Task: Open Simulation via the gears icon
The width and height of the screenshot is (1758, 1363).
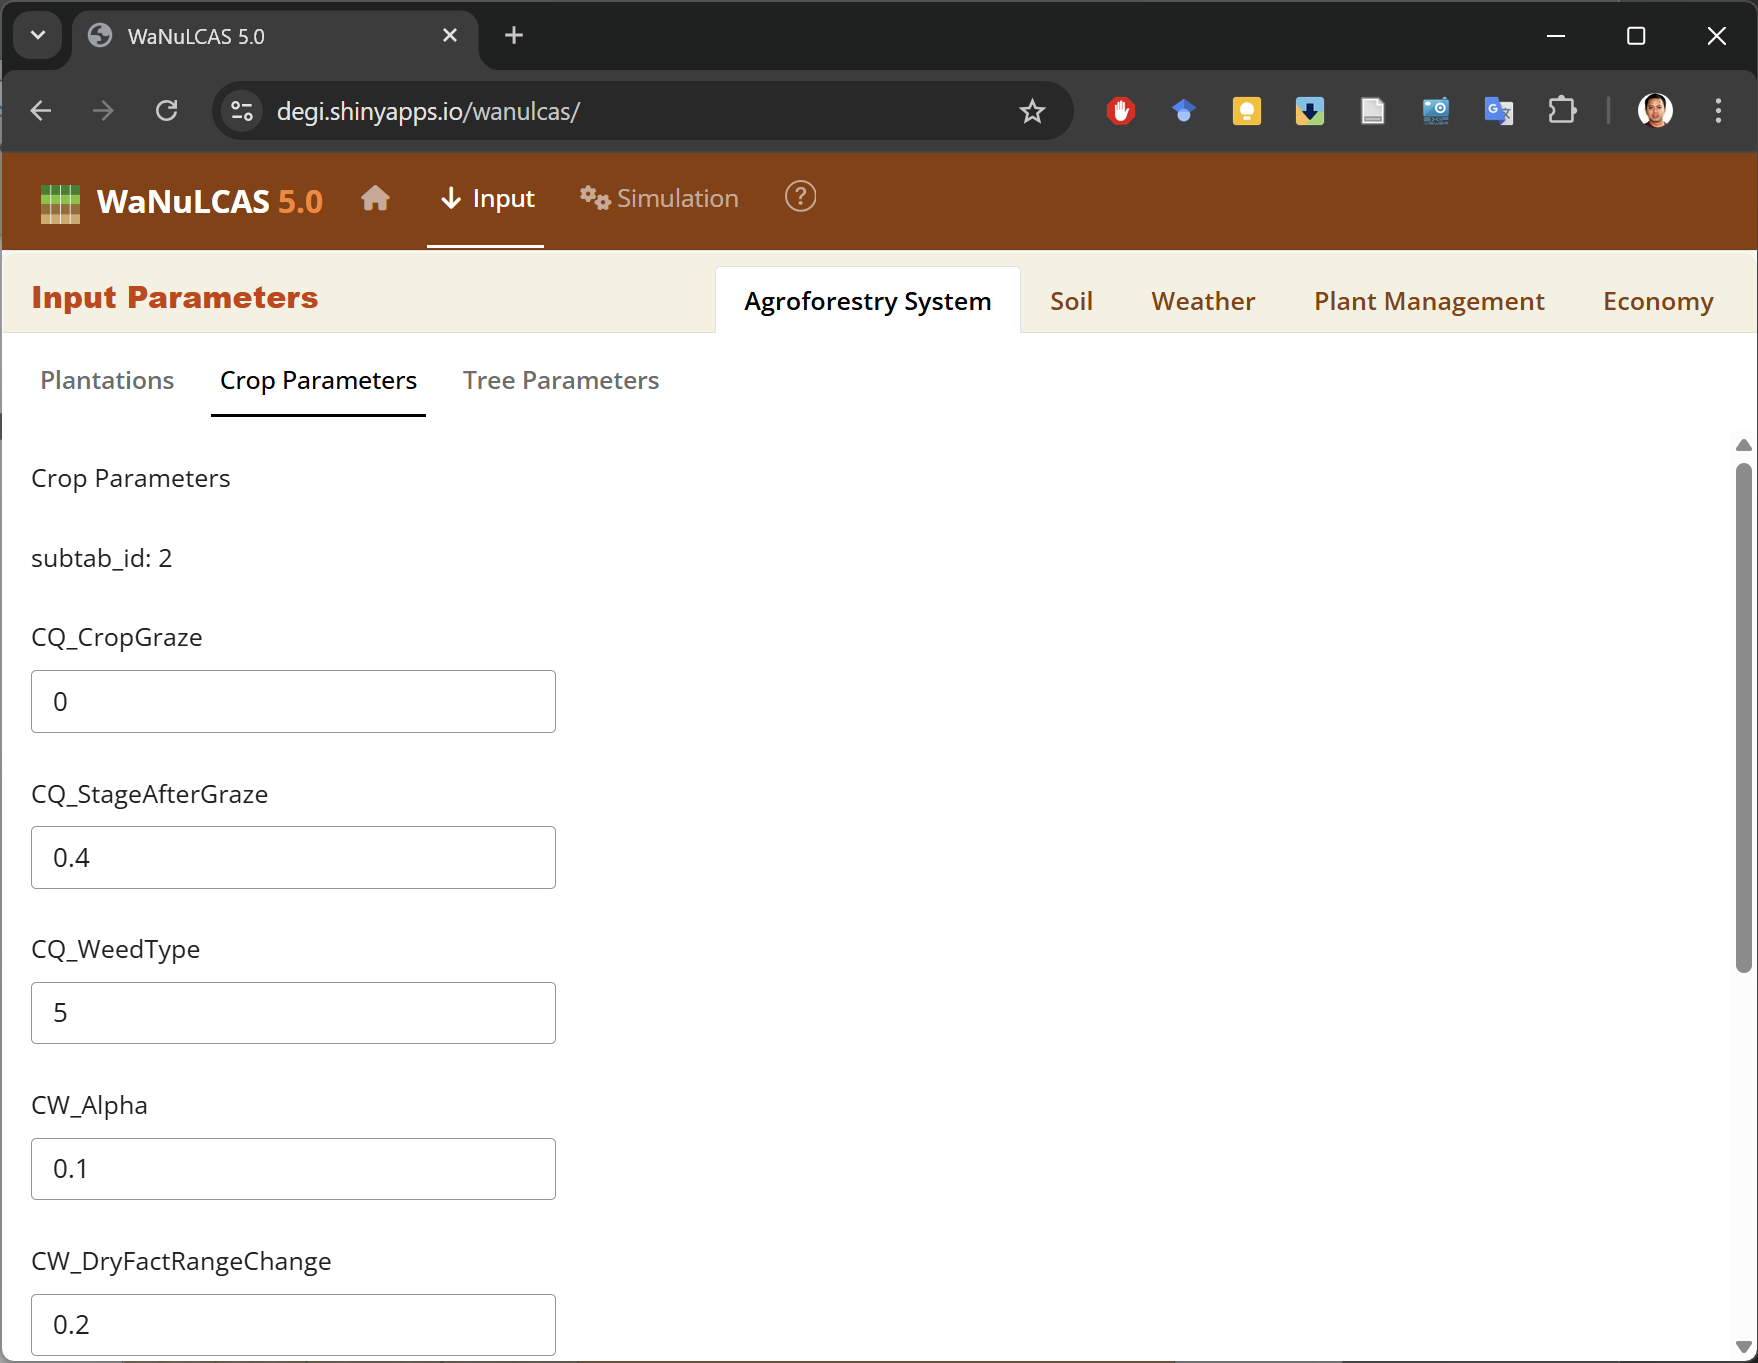Action: click(595, 198)
